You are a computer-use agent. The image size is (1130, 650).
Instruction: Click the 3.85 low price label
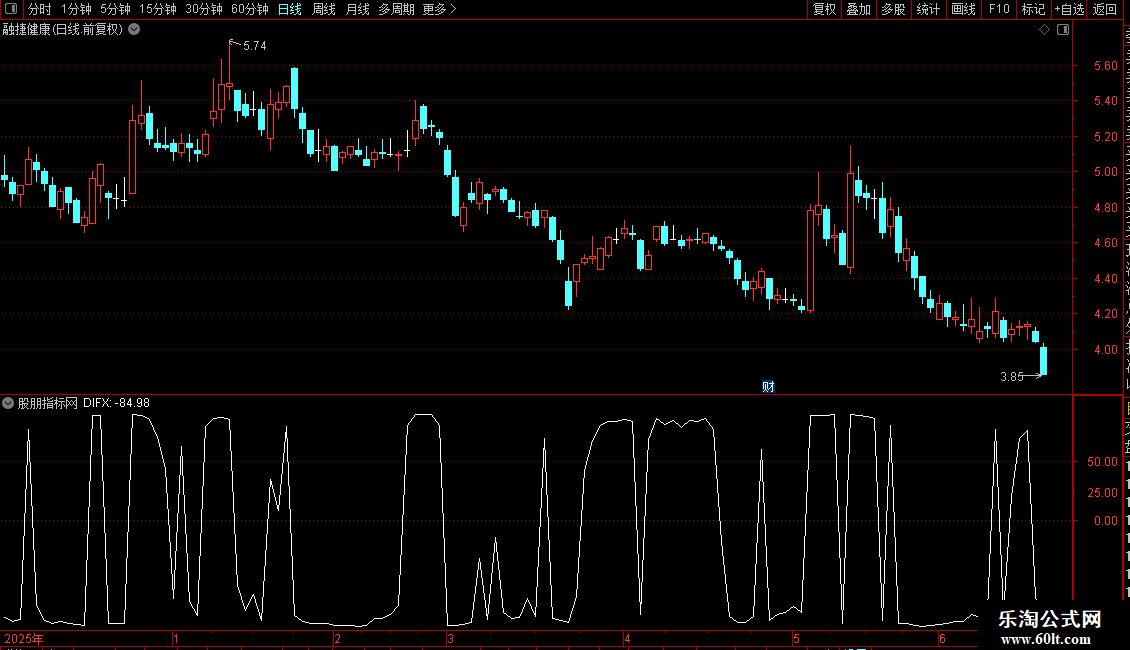(1012, 376)
